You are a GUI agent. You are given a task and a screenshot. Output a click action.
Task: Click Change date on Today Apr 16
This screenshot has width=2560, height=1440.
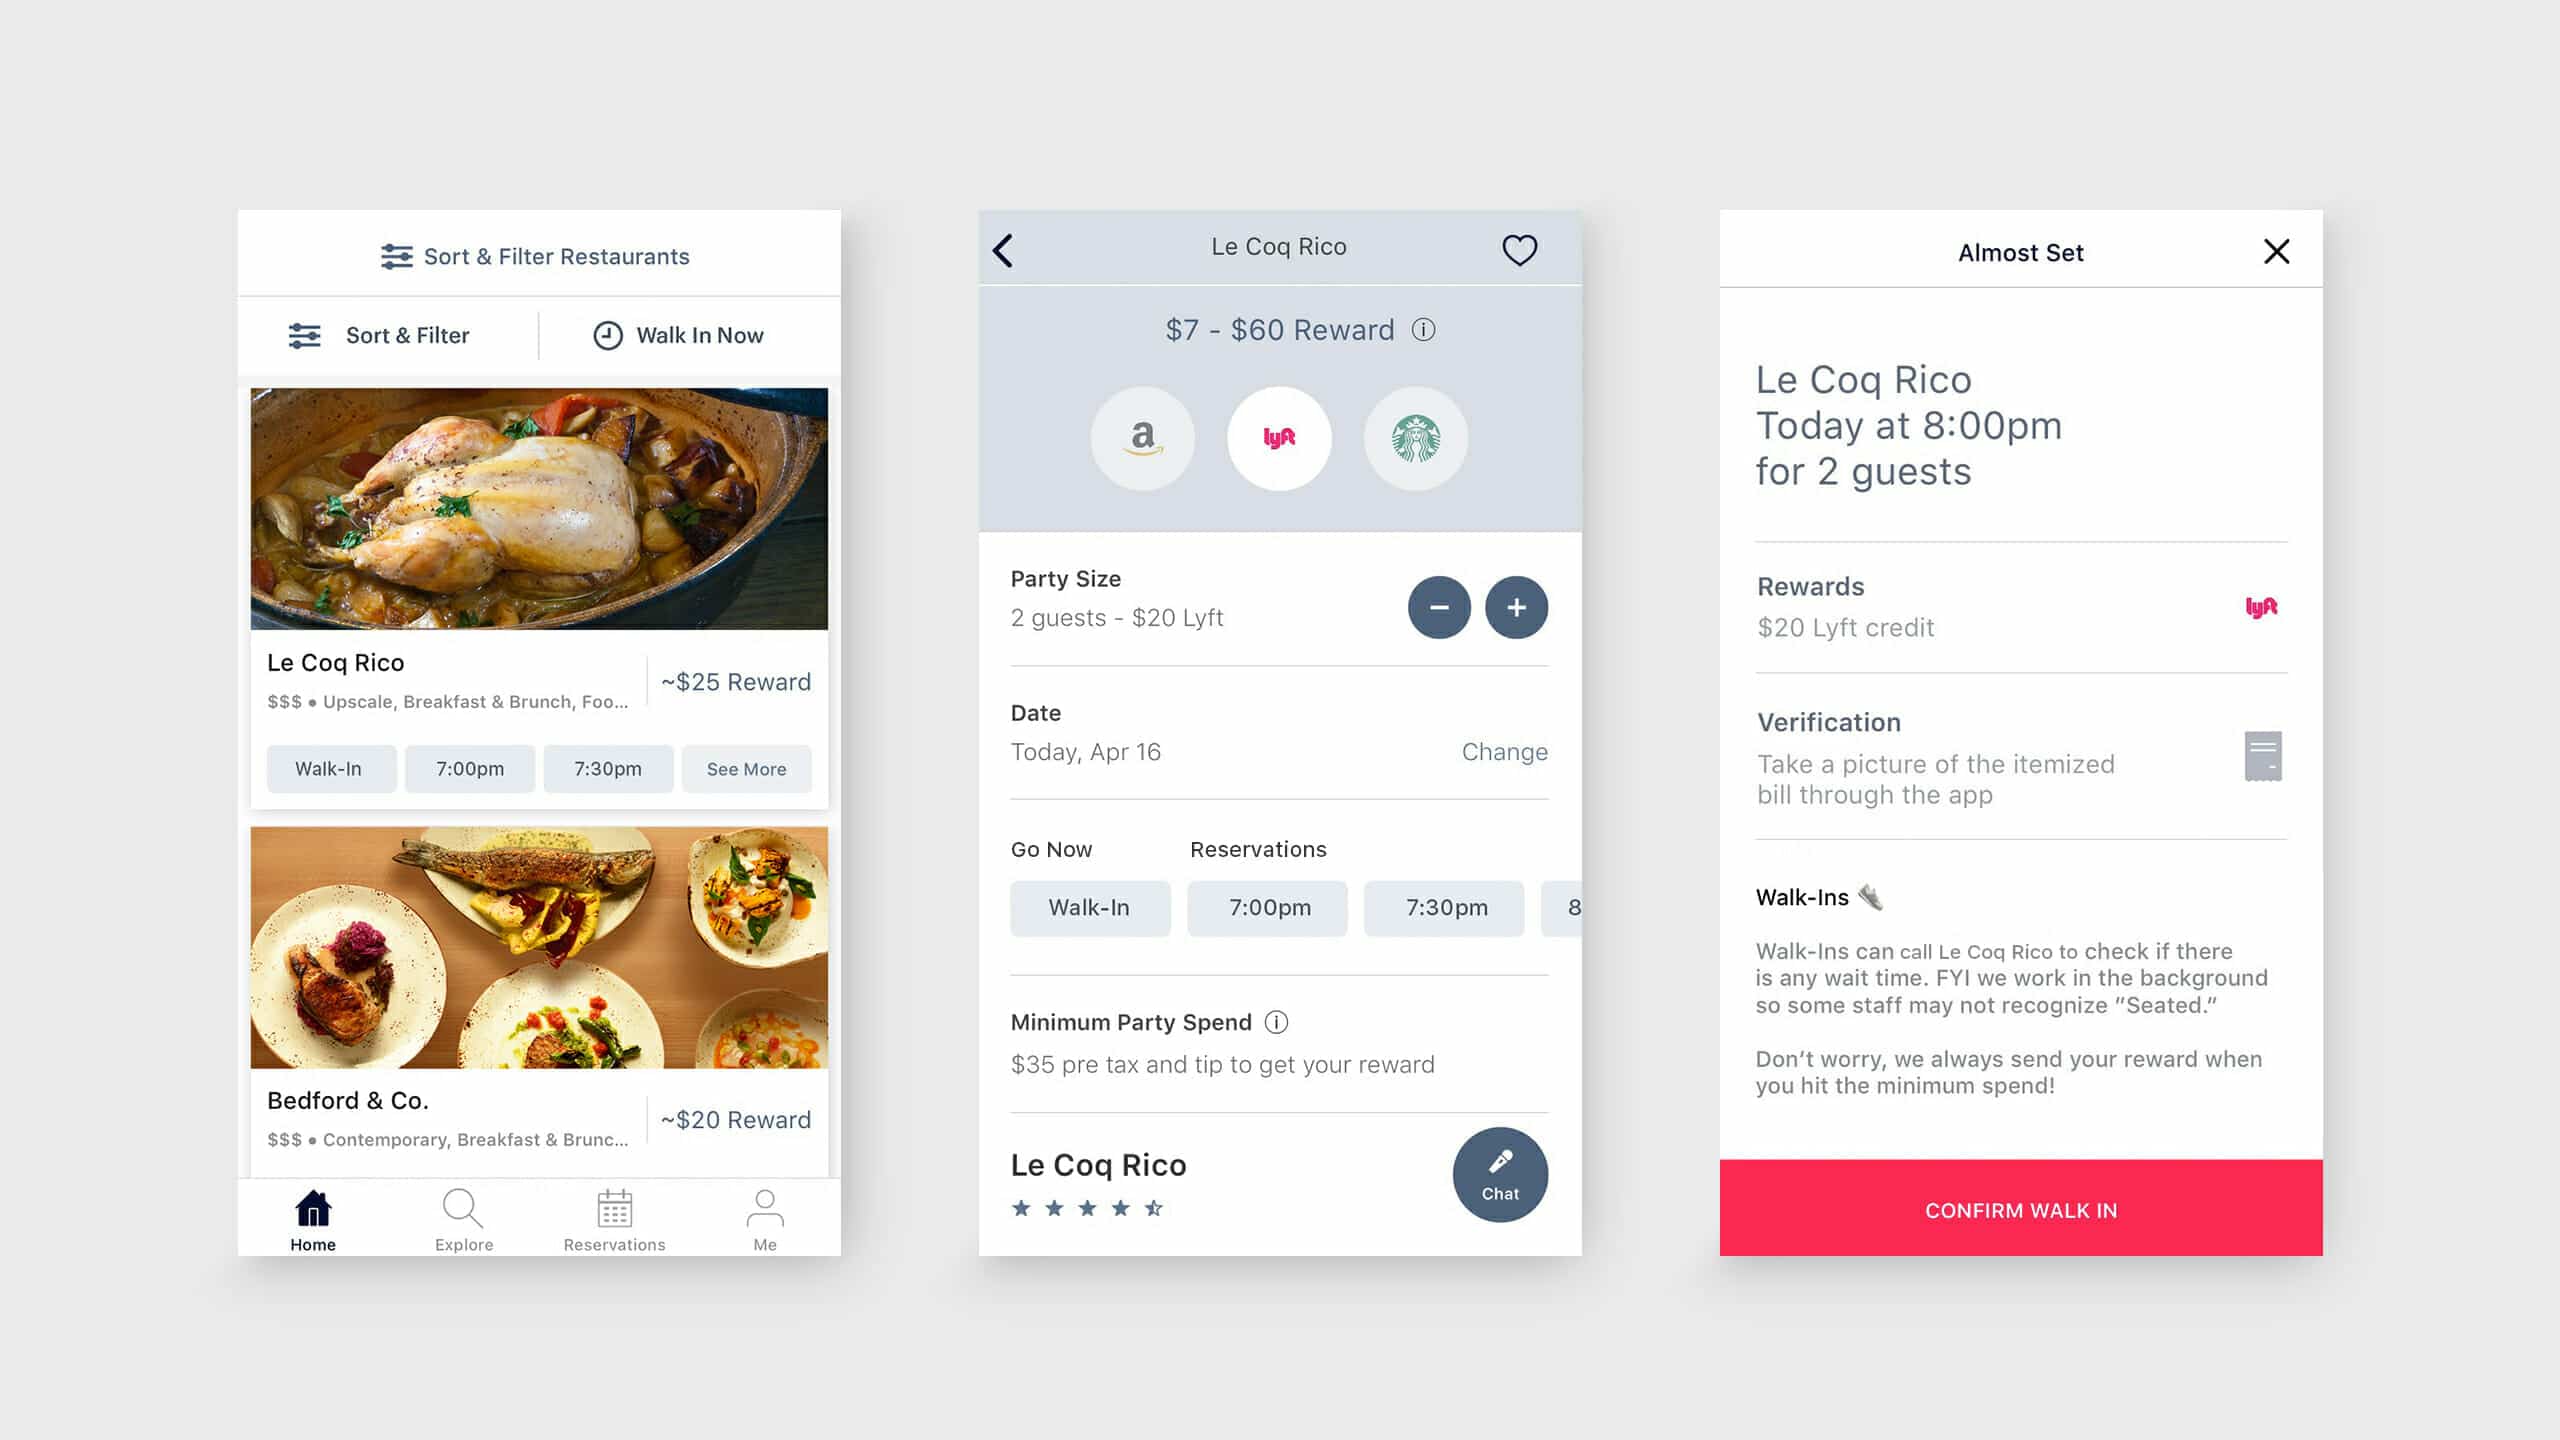(1505, 751)
